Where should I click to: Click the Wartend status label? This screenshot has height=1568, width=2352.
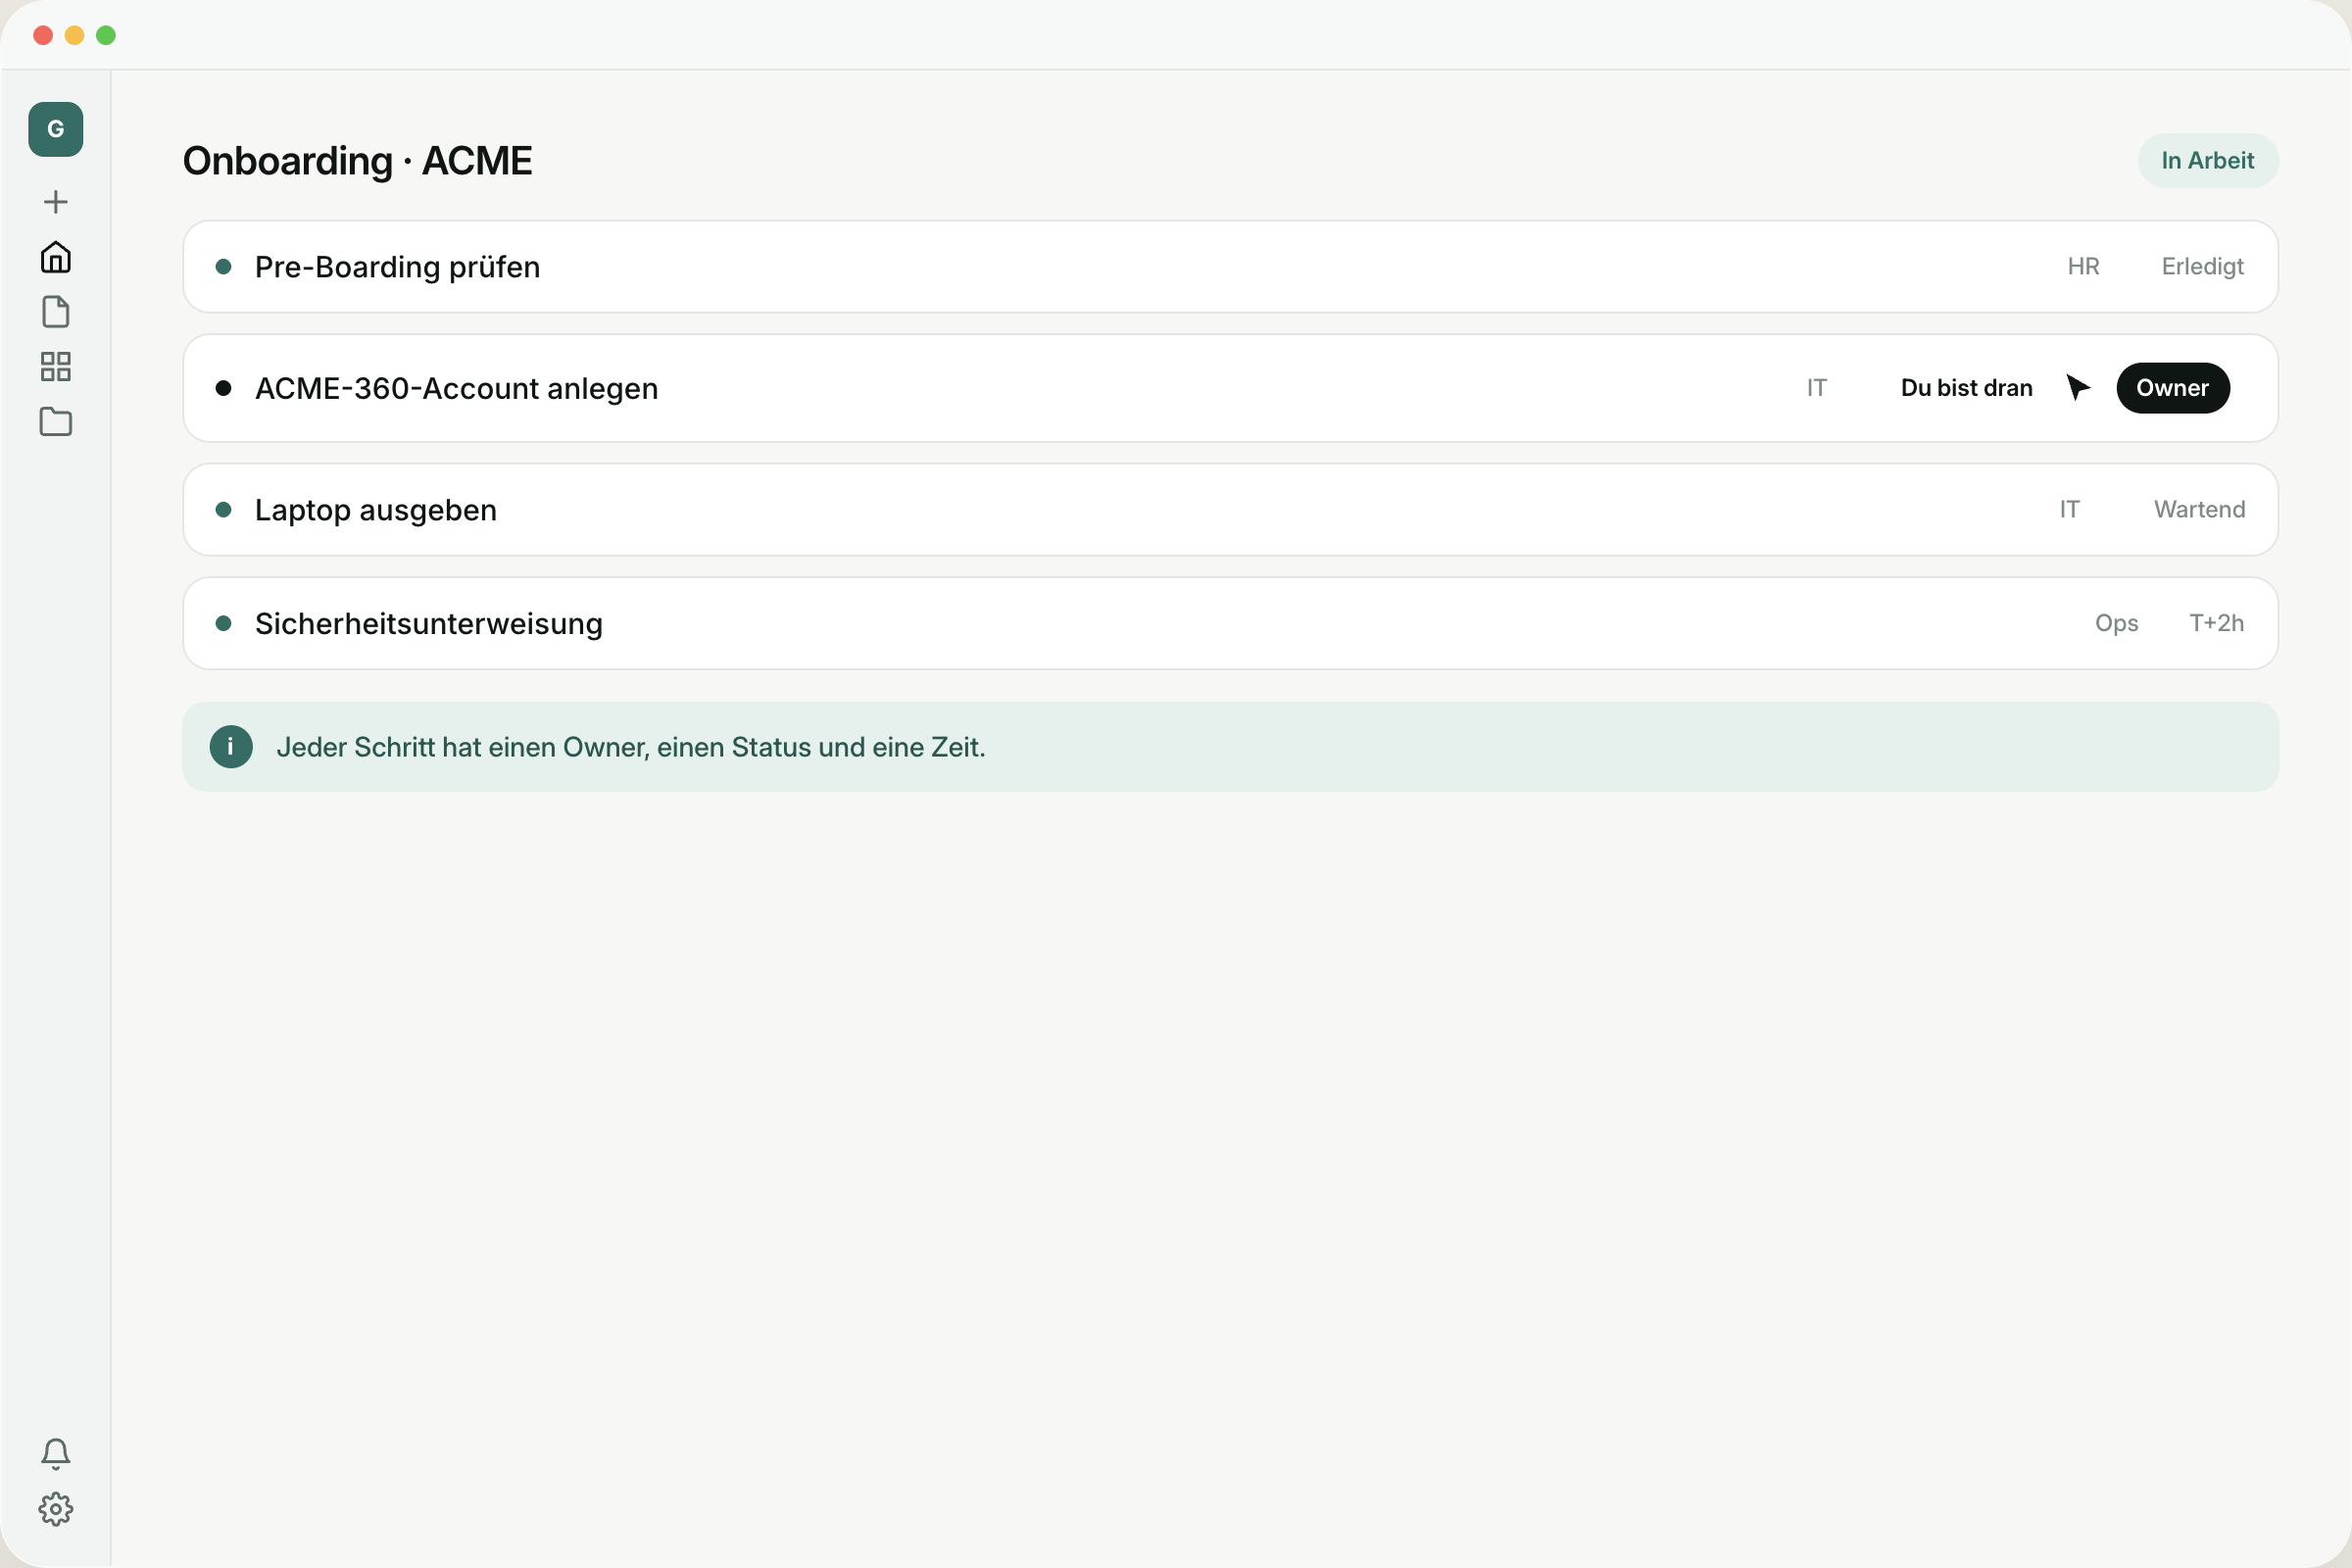pos(2200,510)
